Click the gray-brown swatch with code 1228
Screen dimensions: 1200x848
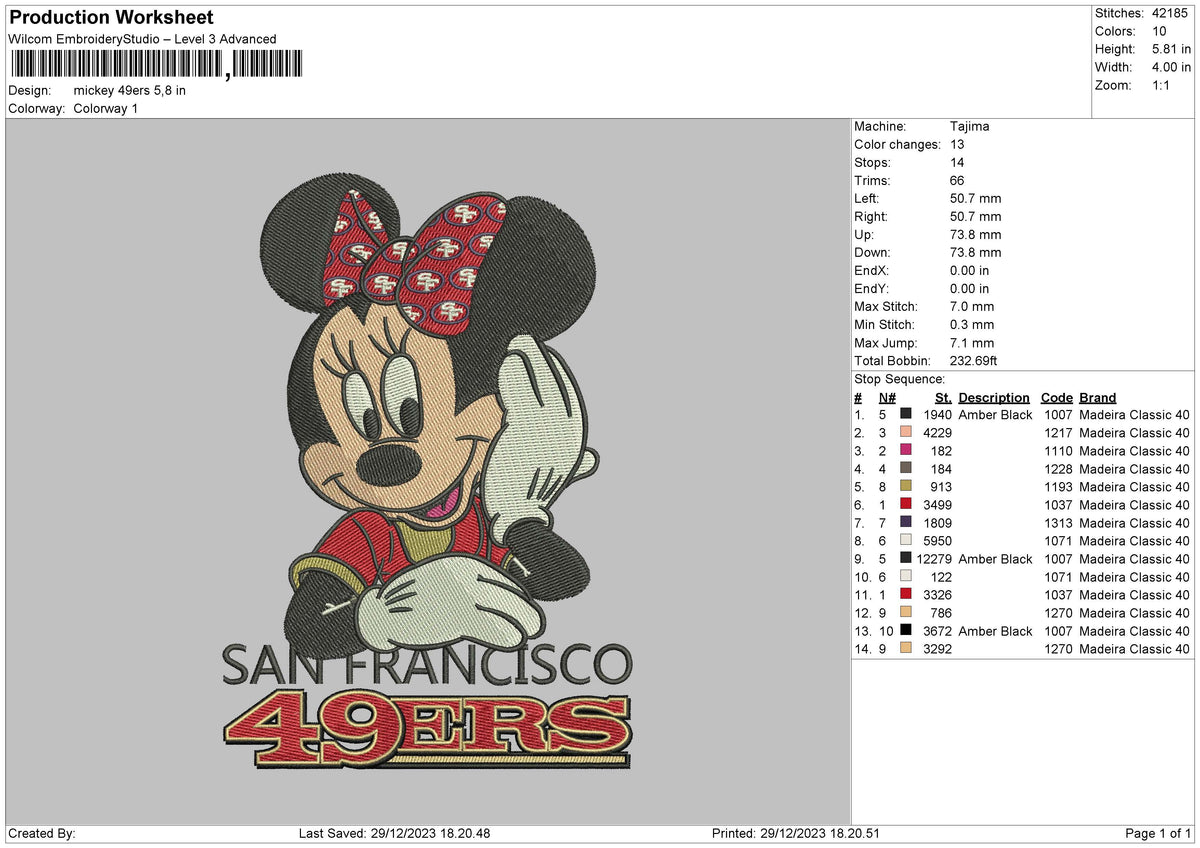tap(906, 467)
